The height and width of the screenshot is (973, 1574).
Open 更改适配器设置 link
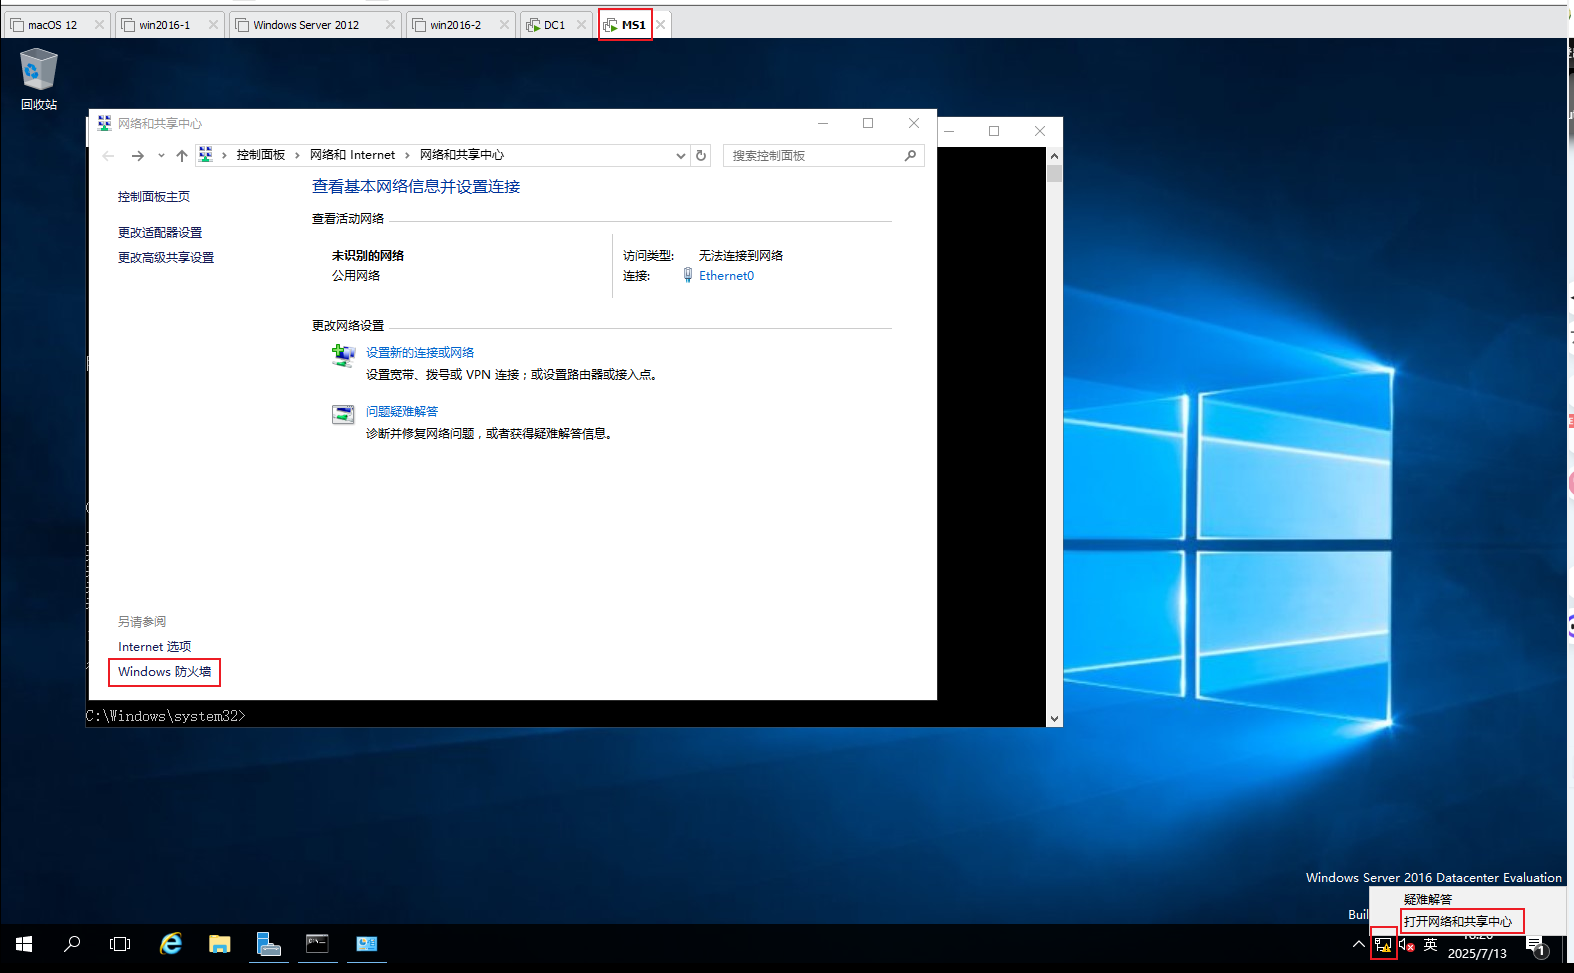pyautogui.click(x=160, y=232)
